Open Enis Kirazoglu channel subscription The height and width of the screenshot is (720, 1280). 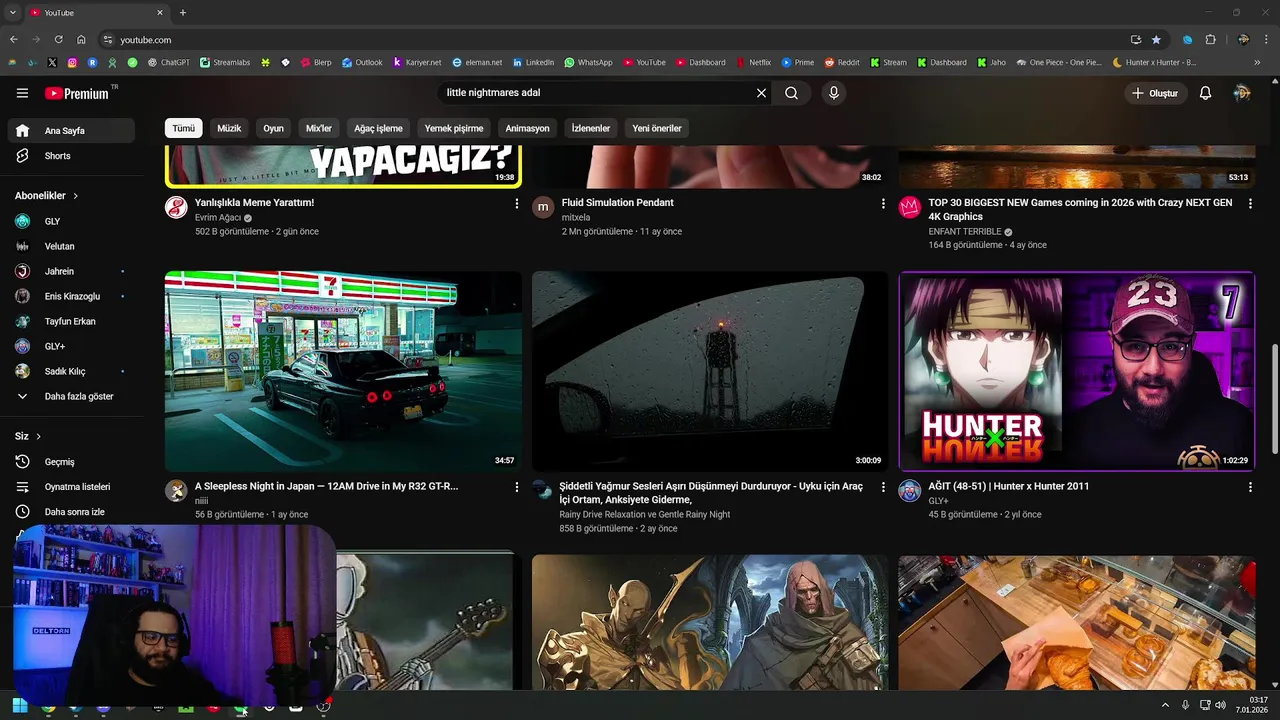tap(71, 296)
